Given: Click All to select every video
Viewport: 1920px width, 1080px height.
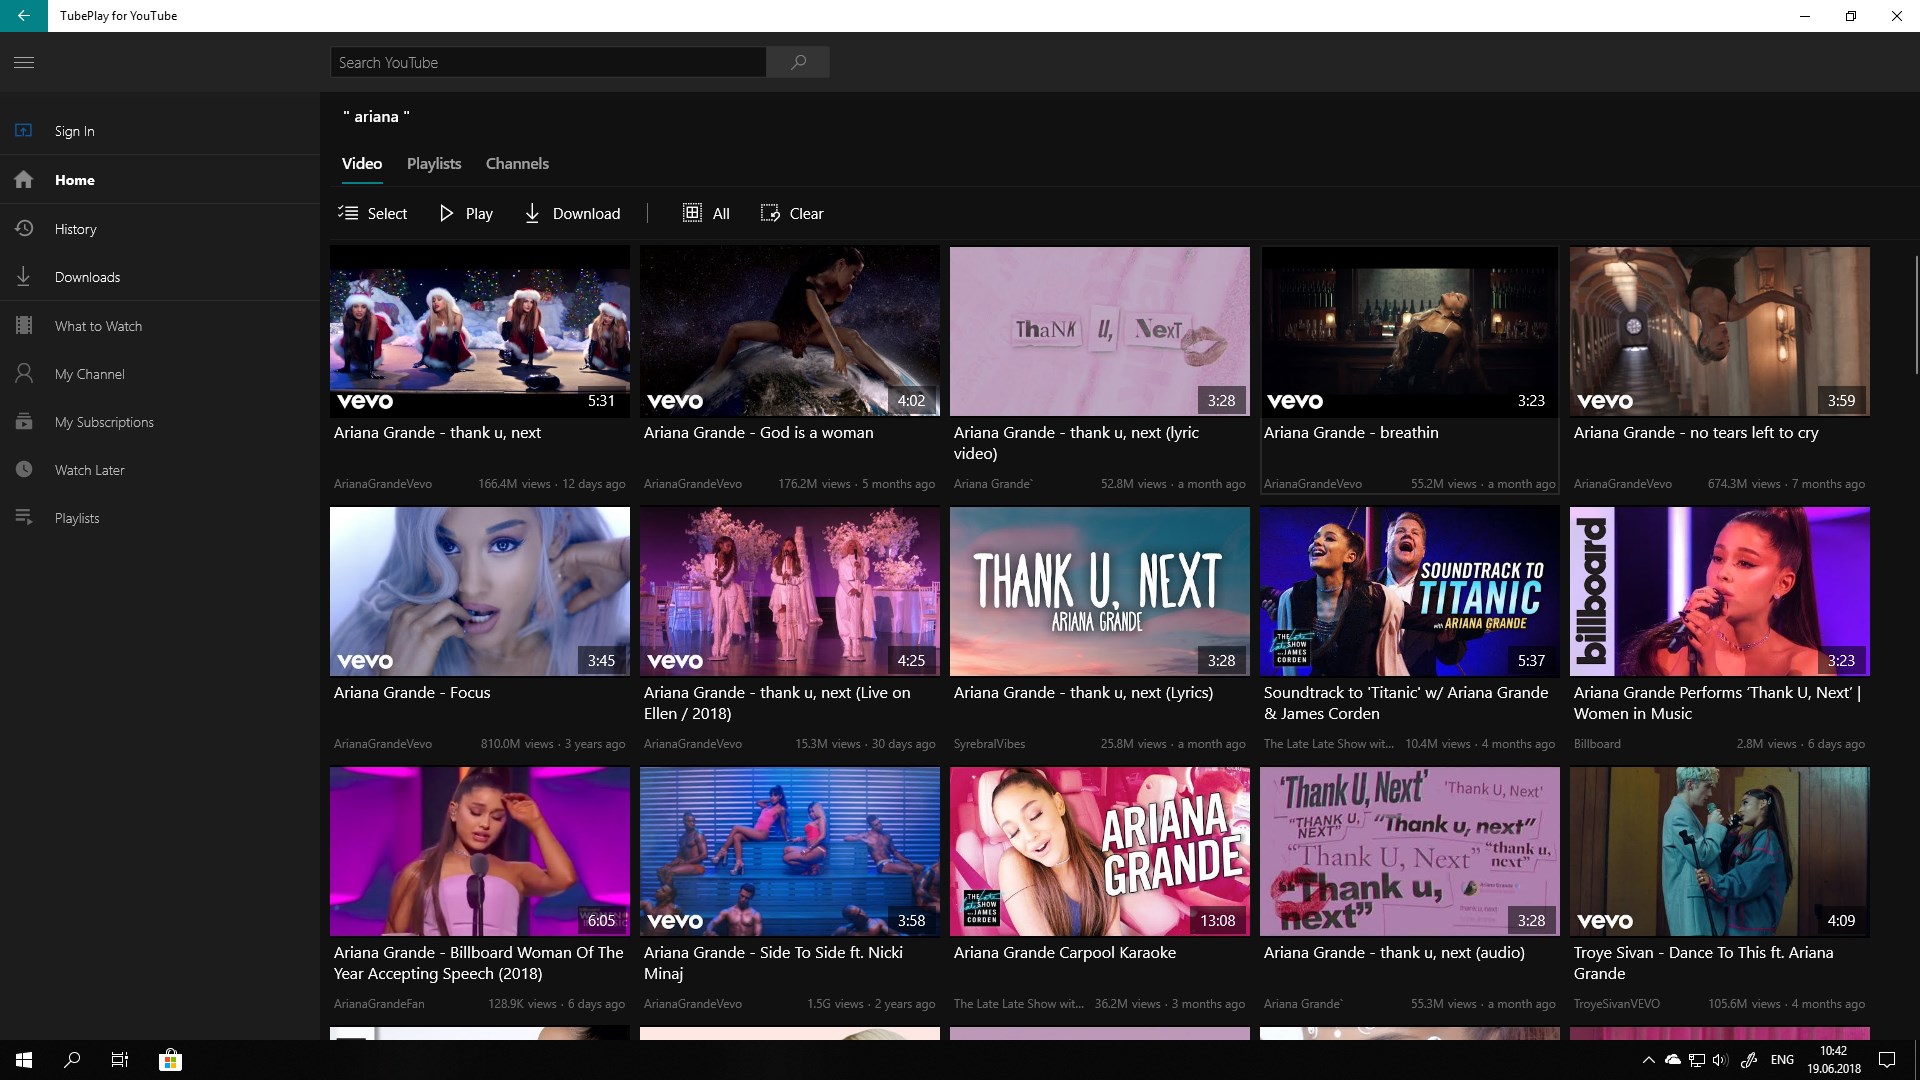Looking at the screenshot, I should click(x=706, y=213).
